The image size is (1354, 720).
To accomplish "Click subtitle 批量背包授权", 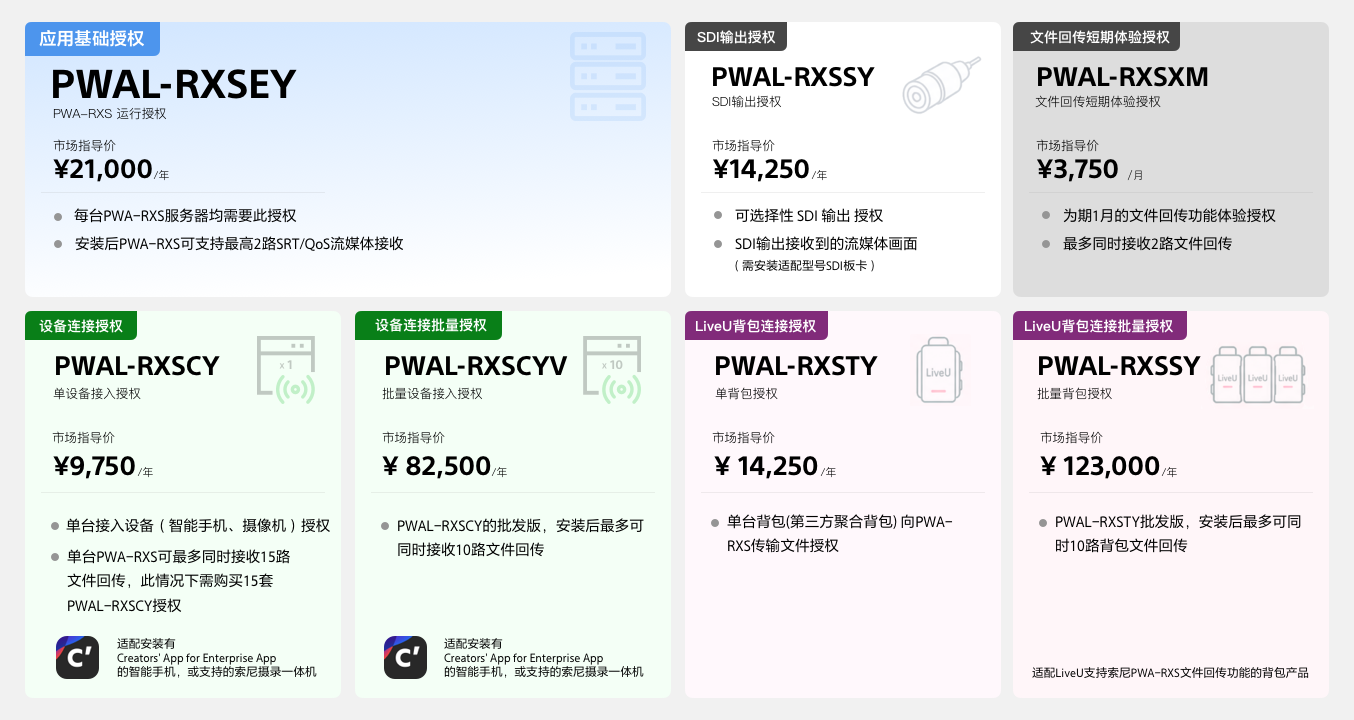I will [1074, 394].
